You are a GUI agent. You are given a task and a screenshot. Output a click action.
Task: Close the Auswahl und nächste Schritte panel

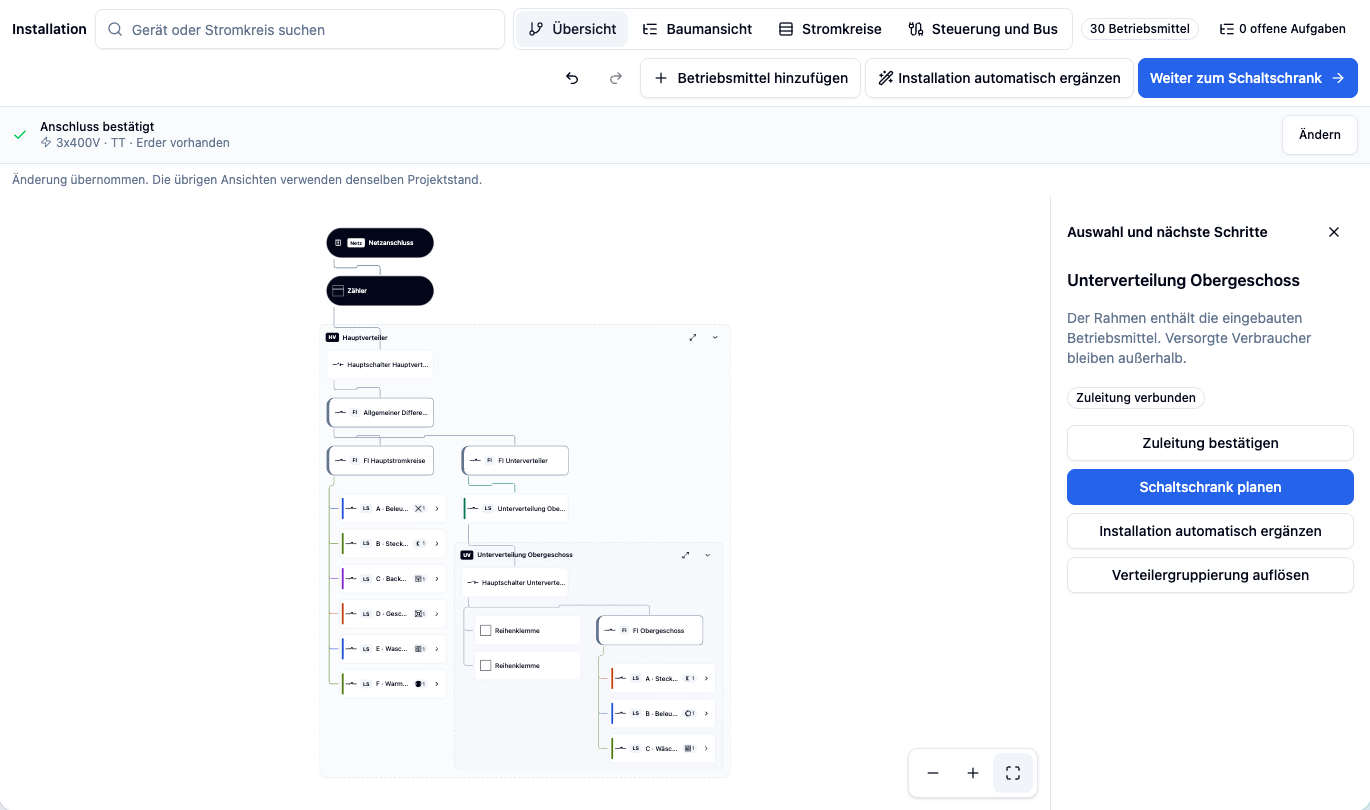[x=1333, y=232]
